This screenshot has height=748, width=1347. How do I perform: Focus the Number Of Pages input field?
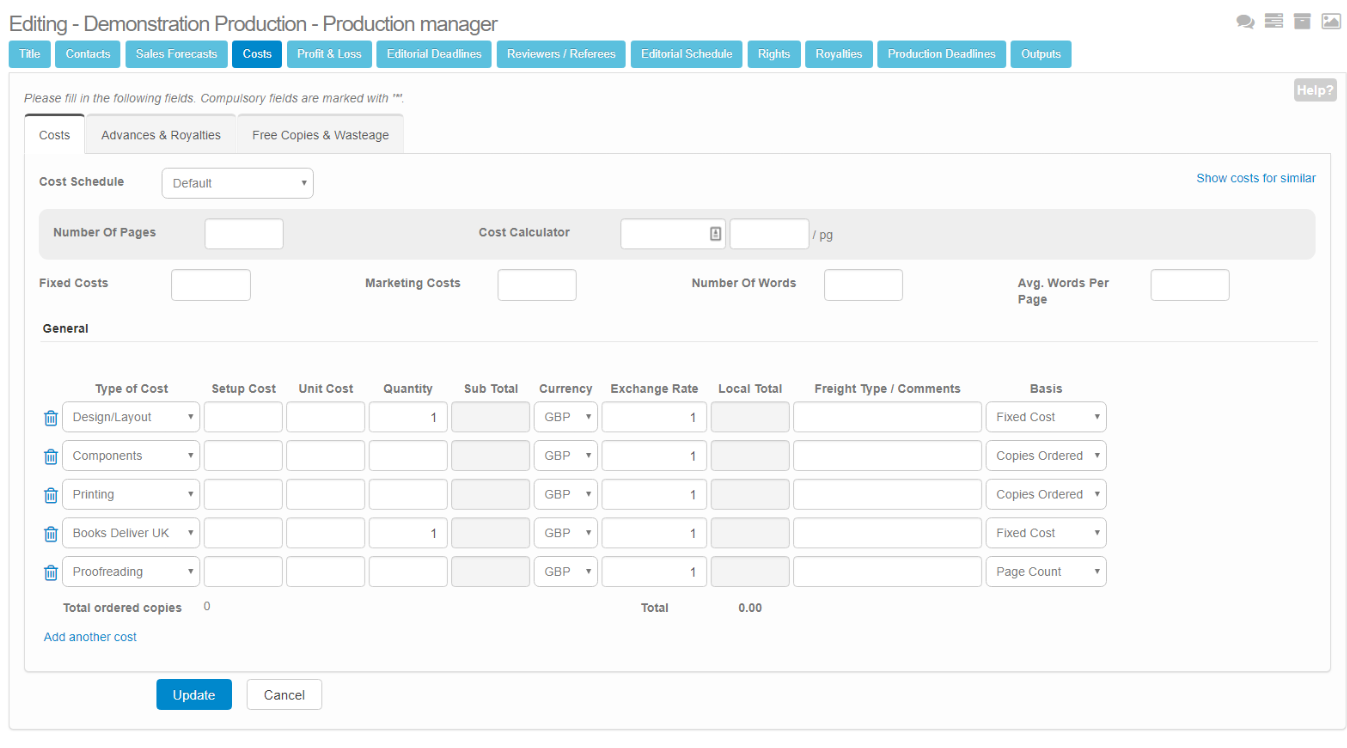(244, 234)
